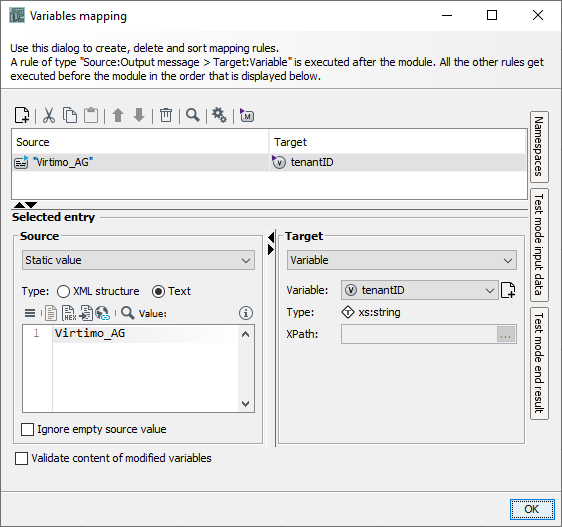Collapse Source pane with left arrow
Image resolution: width=562 pixels, height=527 pixels.
[271, 237]
